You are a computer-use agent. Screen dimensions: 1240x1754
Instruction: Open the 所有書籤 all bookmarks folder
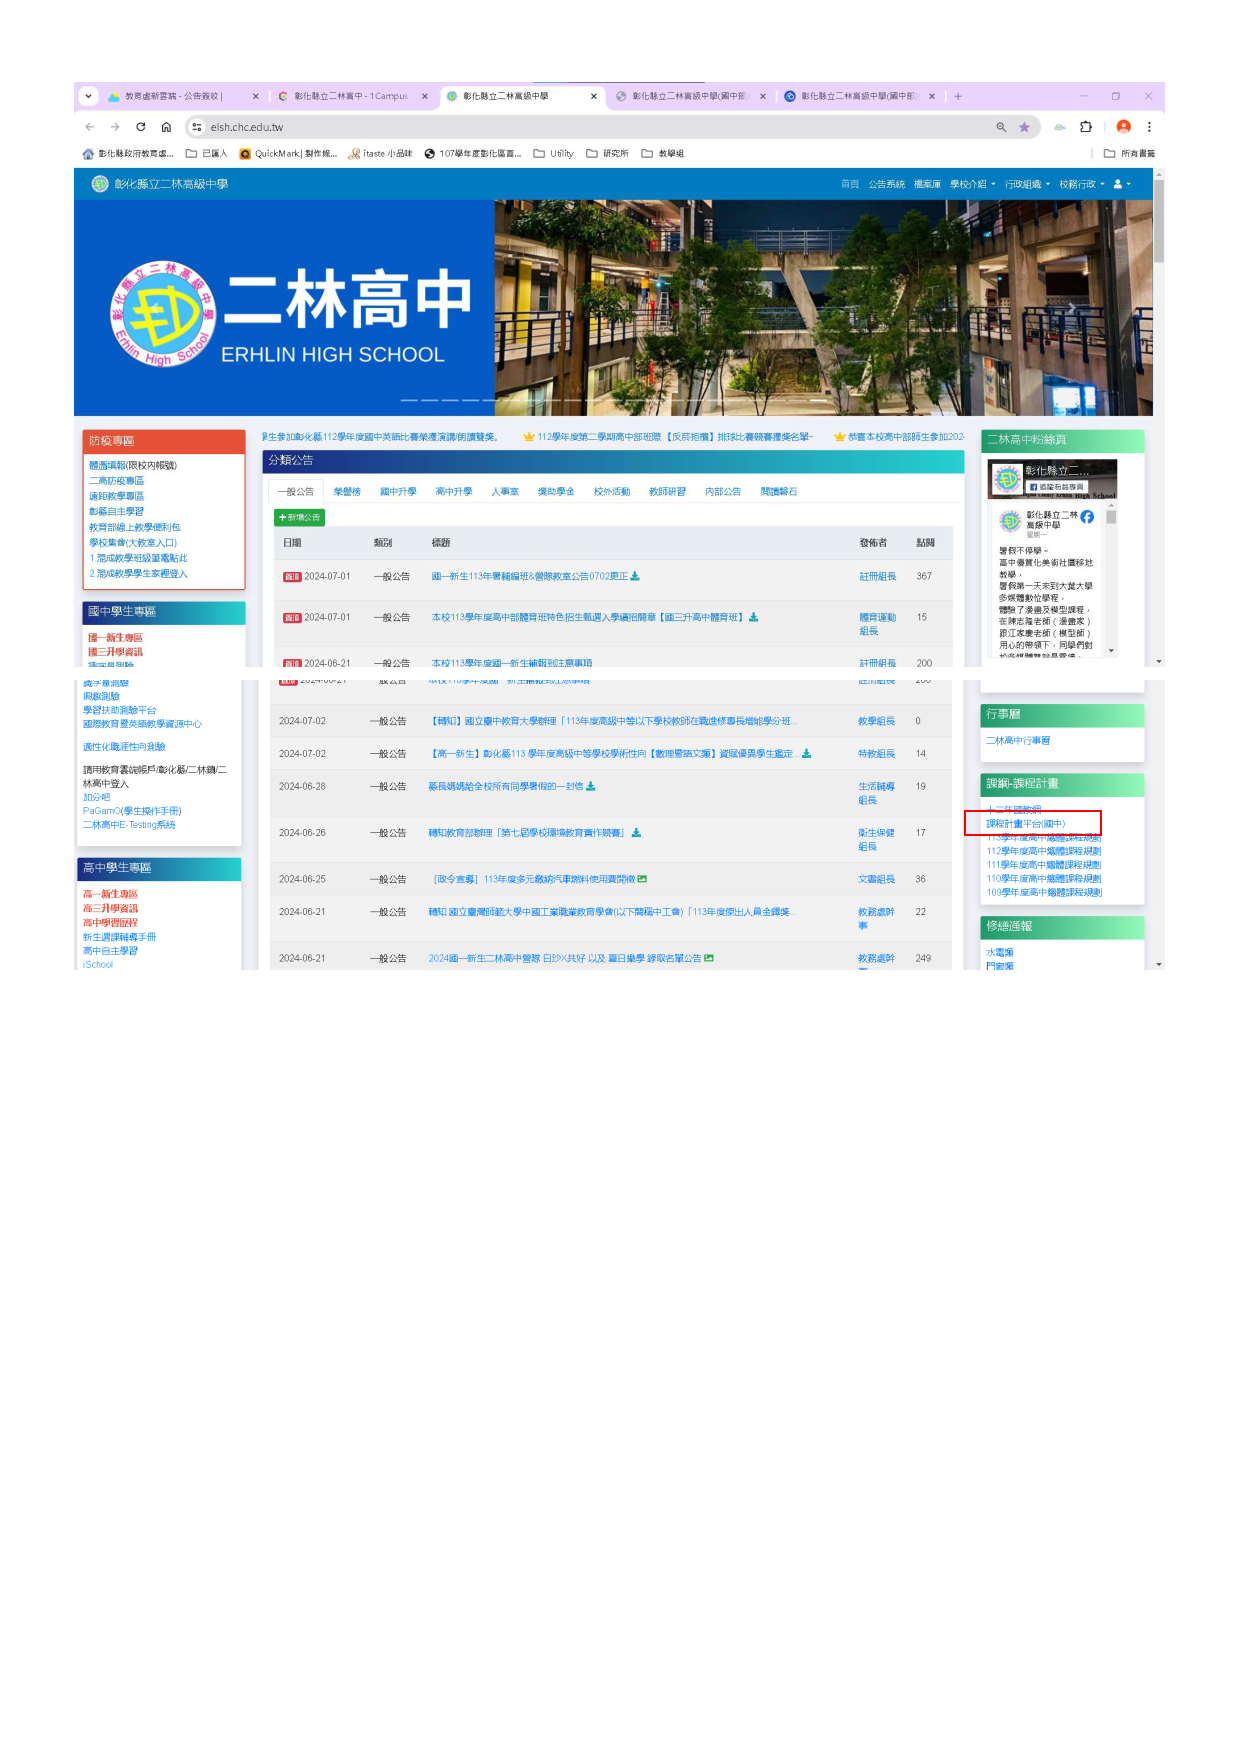click(1129, 154)
